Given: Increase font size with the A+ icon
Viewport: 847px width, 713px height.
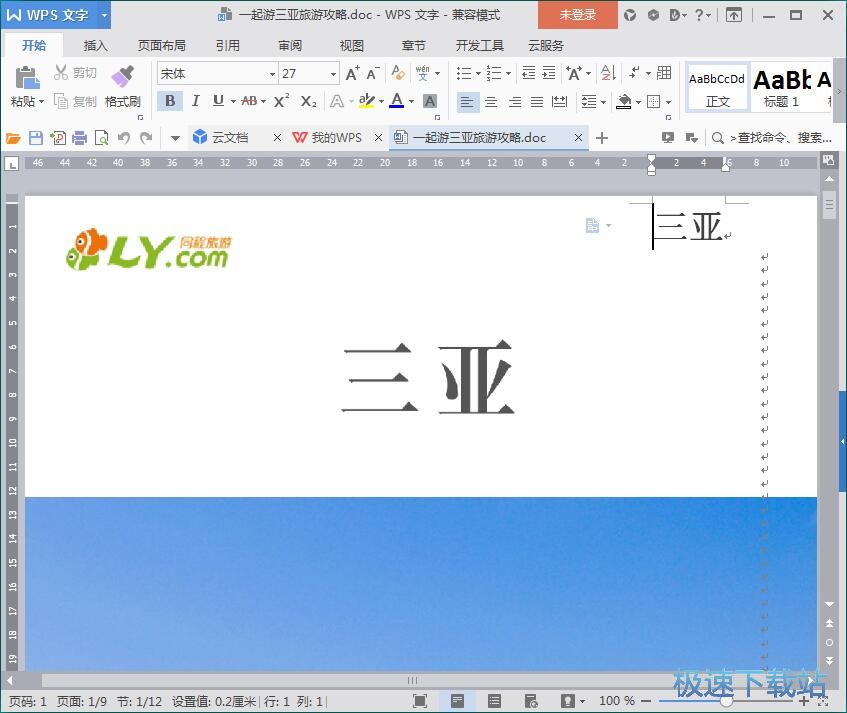Looking at the screenshot, I should [x=352, y=73].
